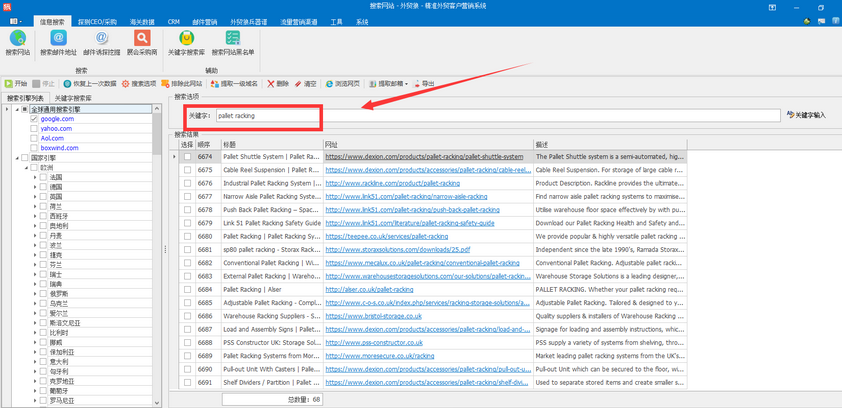Expand the 德国 tree node
846x408 pixels.
[x=35, y=187]
